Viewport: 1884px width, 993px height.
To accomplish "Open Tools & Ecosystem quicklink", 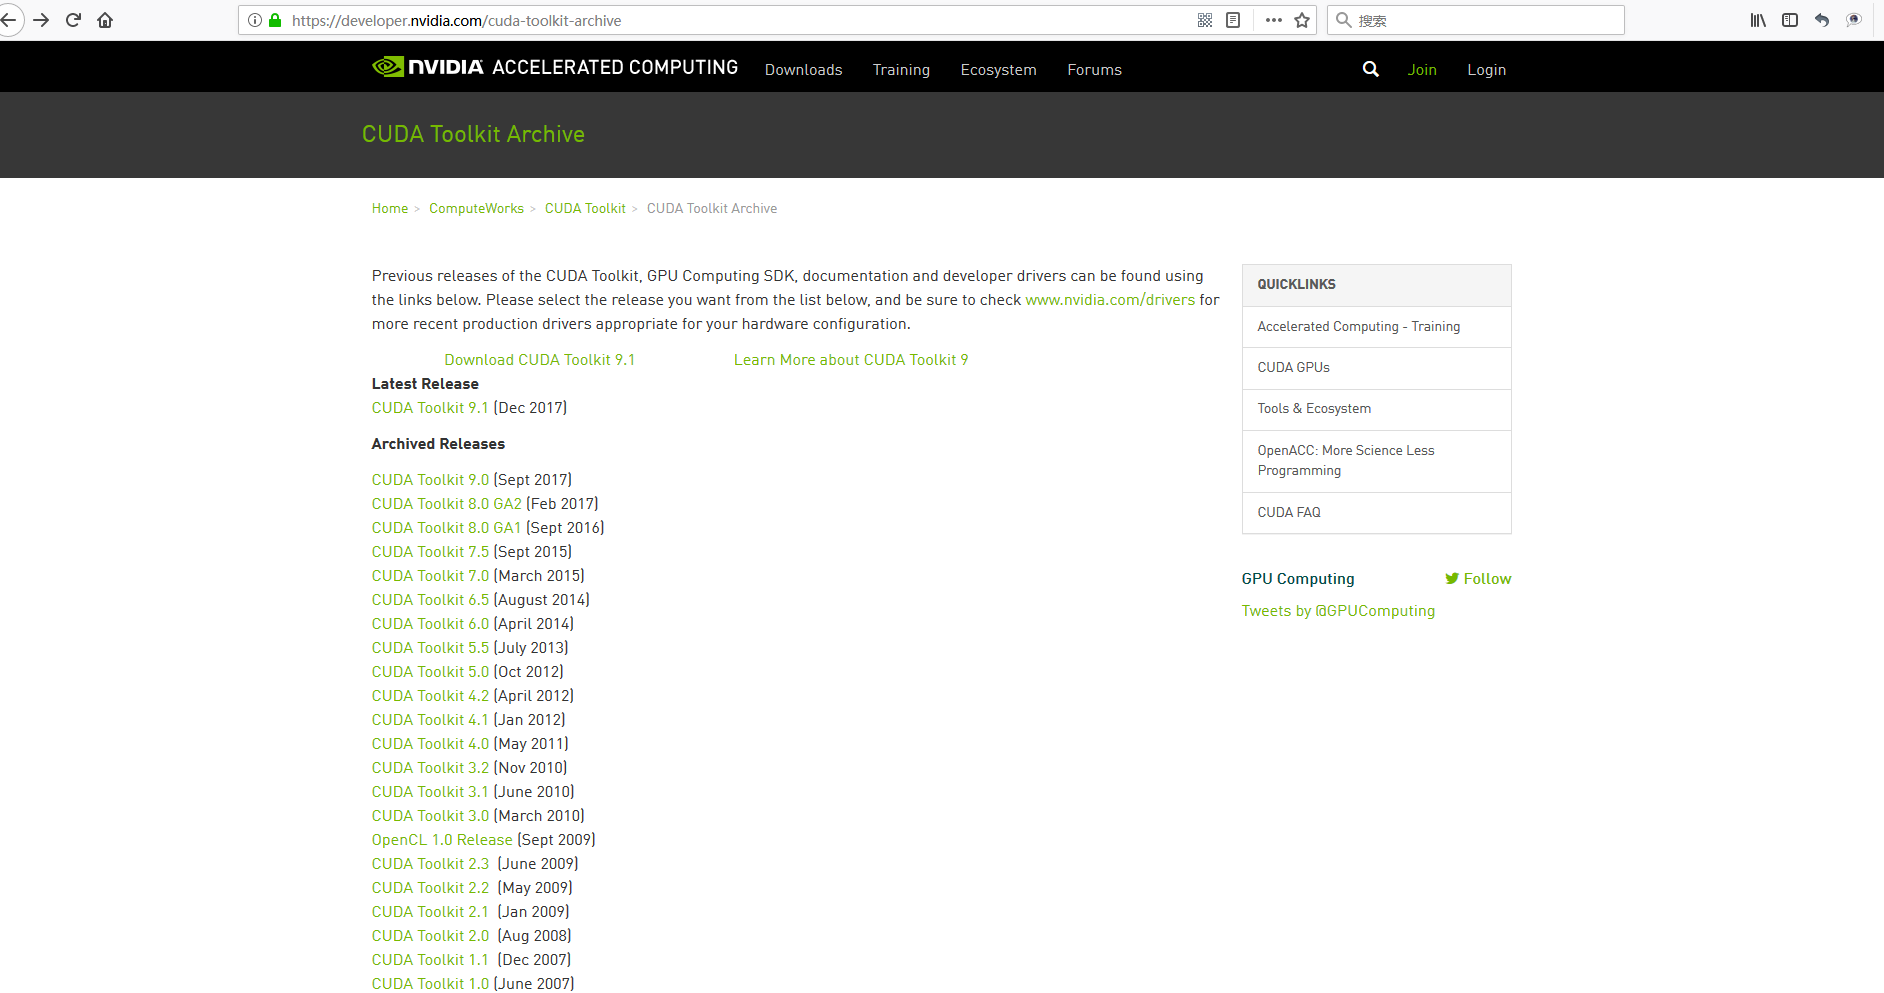I will [x=1376, y=409].
